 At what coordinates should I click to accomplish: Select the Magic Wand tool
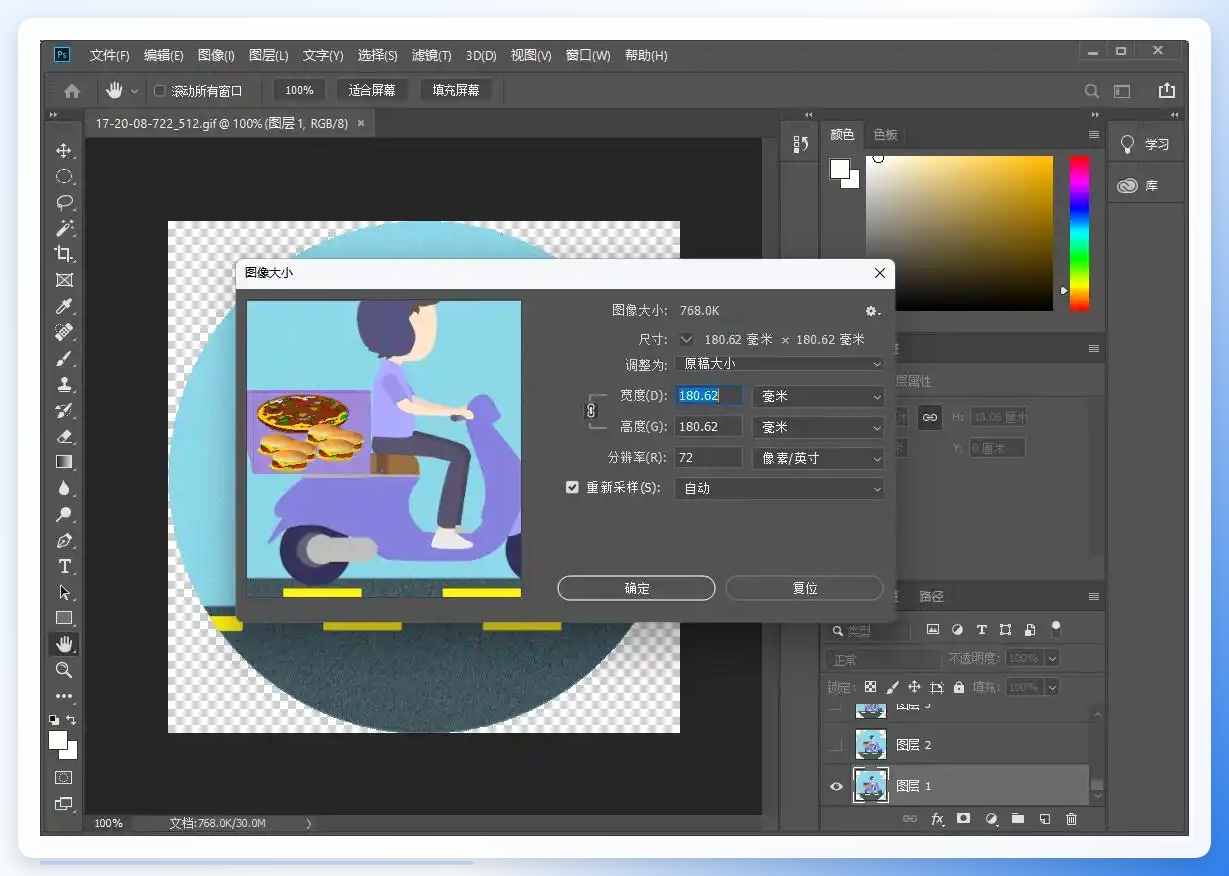point(64,228)
